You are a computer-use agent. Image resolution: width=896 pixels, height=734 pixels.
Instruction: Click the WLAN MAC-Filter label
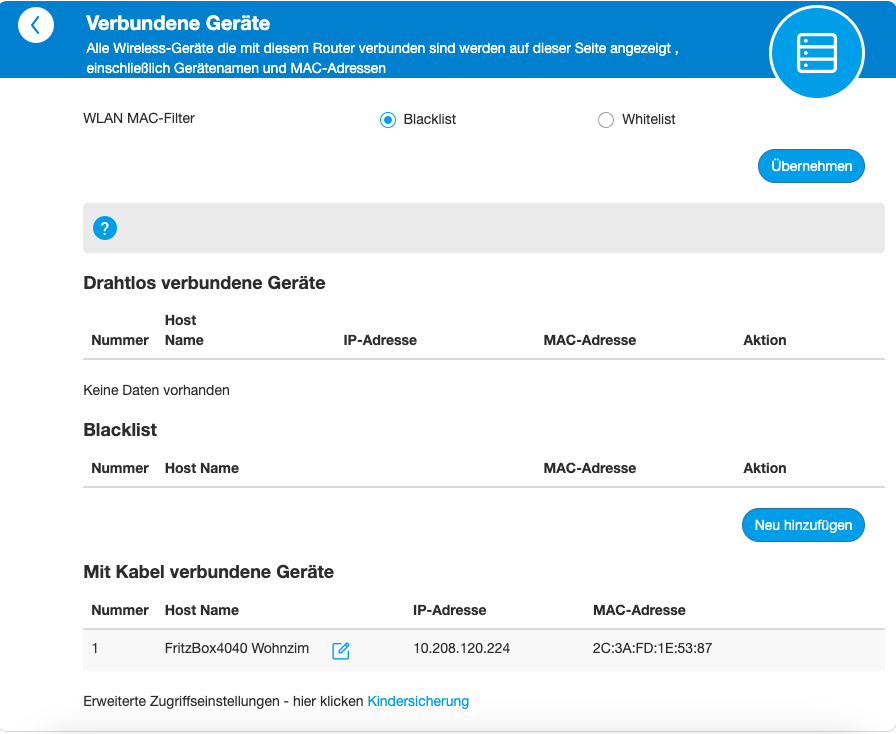click(139, 118)
